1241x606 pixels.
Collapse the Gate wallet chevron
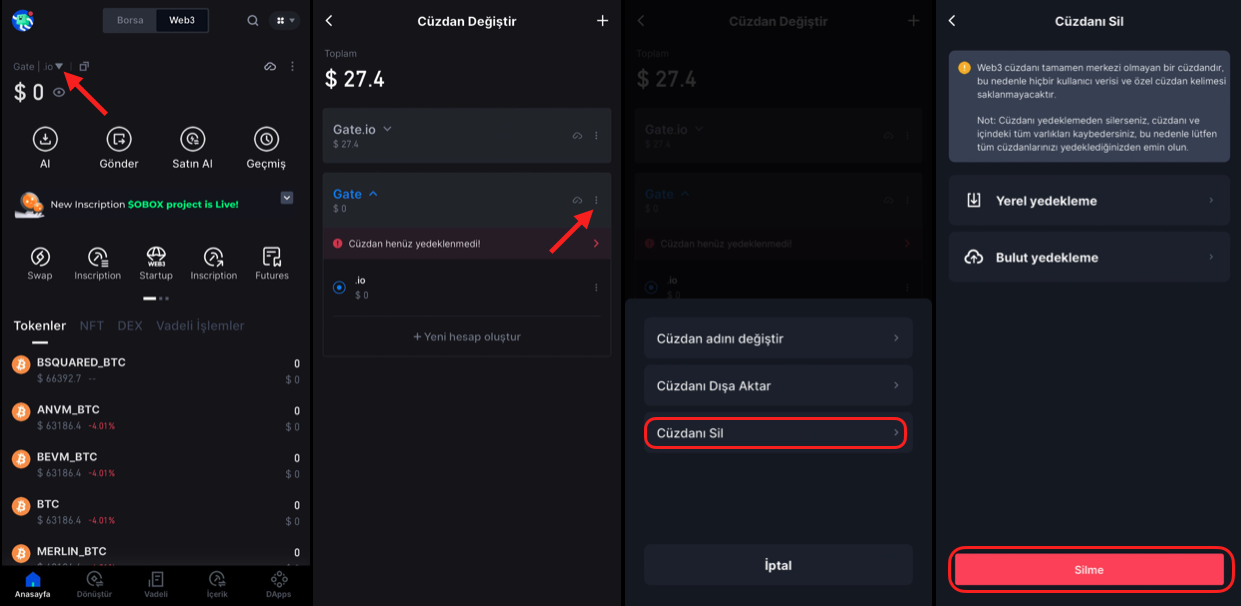(x=374, y=194)
